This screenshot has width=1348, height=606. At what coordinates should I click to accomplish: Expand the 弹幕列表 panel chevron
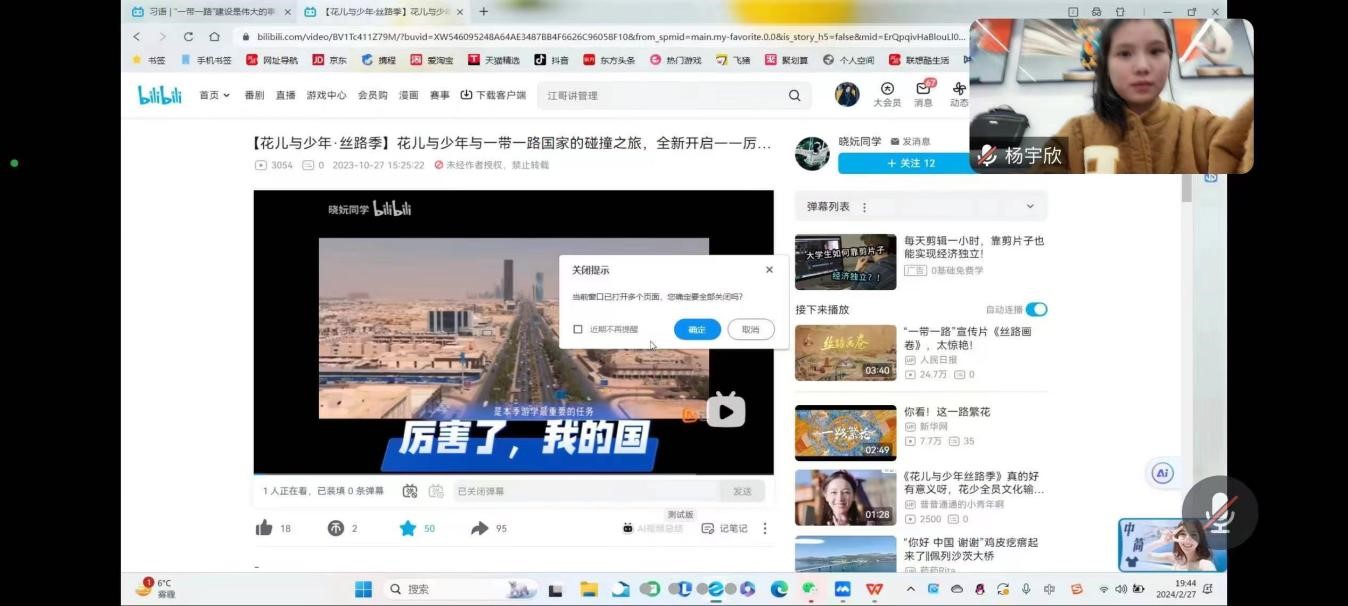1030,207
